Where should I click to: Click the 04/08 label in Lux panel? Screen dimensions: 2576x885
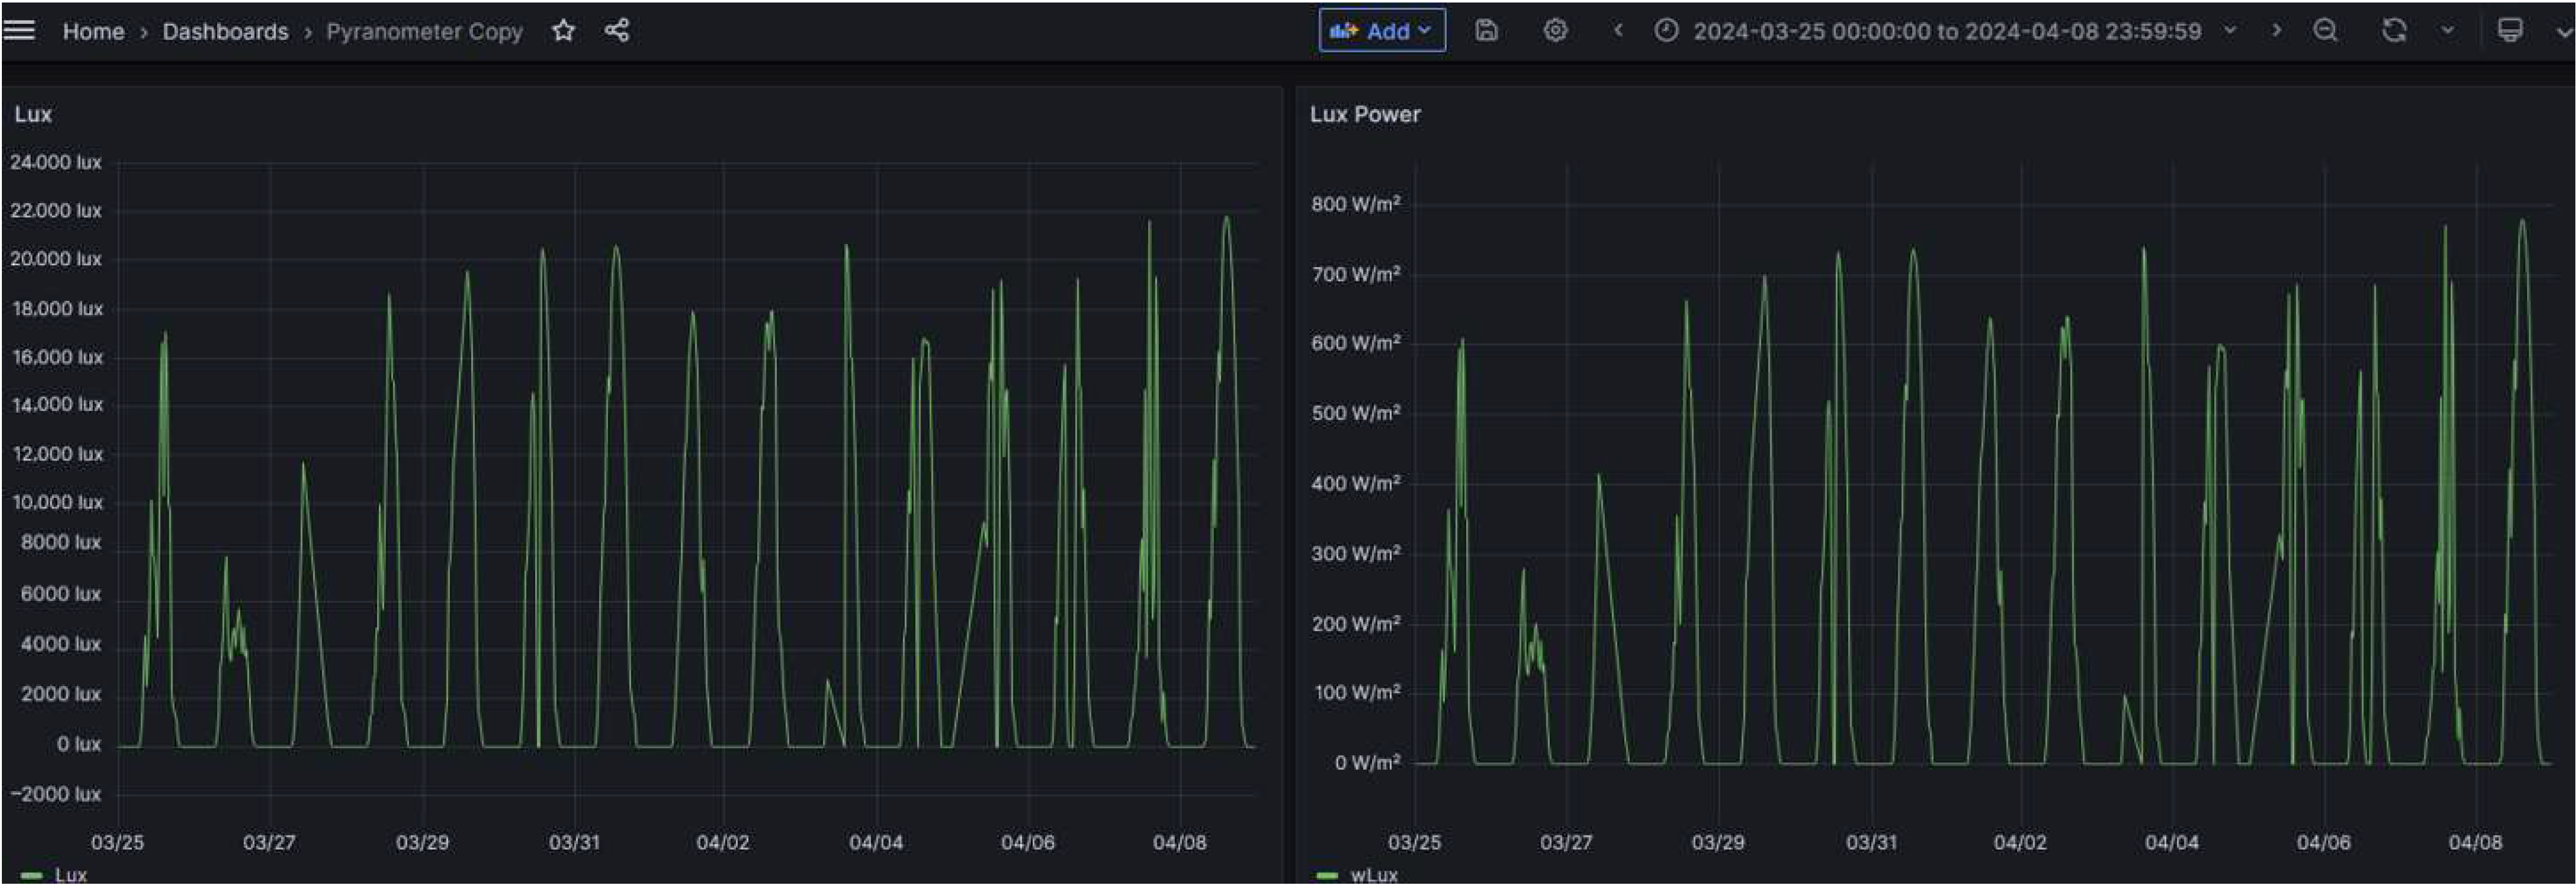click(1179, 842)
